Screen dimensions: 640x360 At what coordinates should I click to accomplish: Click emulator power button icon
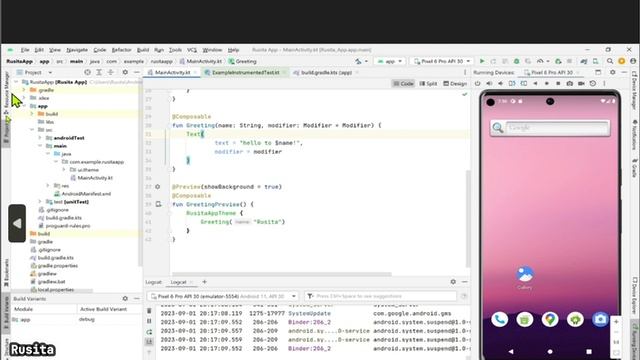[x=478, y=83]
